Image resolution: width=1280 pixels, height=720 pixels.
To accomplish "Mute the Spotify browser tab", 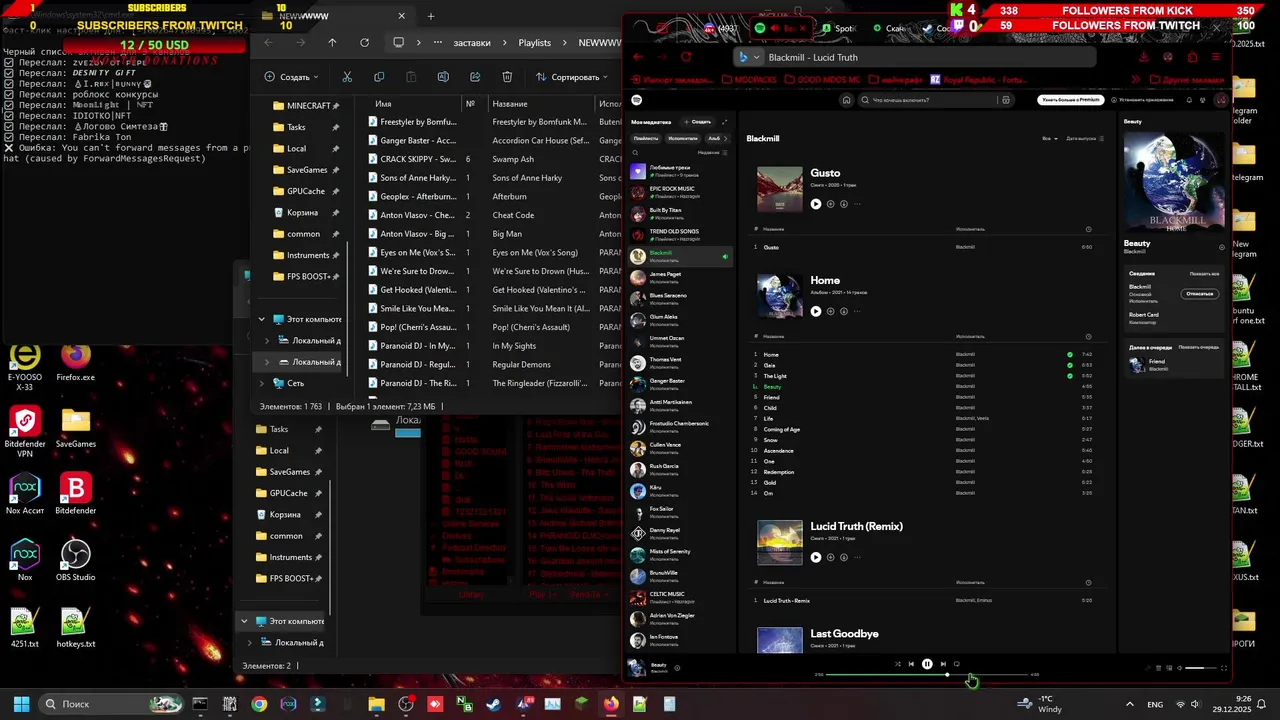I will point(775,28).
